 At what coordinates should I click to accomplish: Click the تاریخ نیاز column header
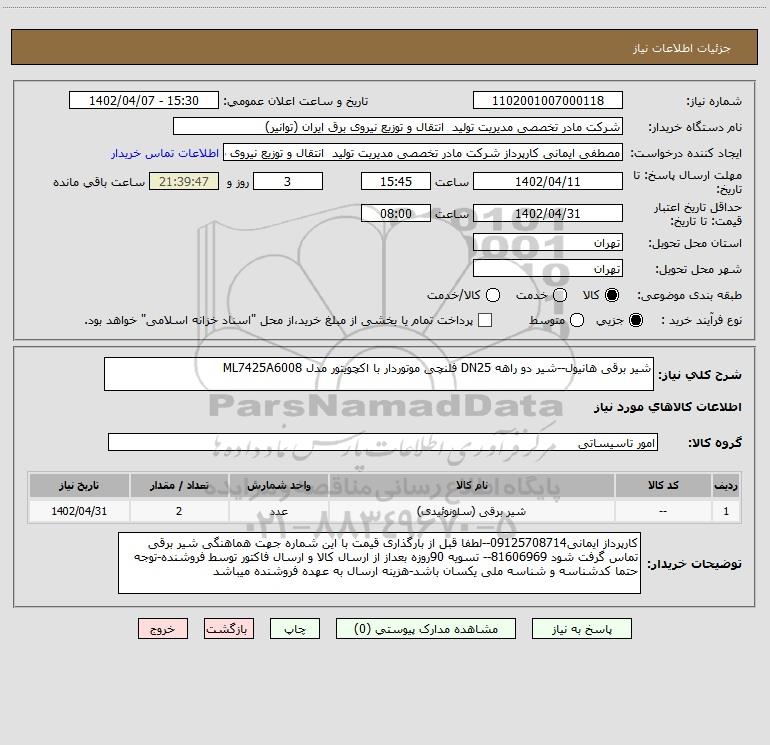click(79, 485)
